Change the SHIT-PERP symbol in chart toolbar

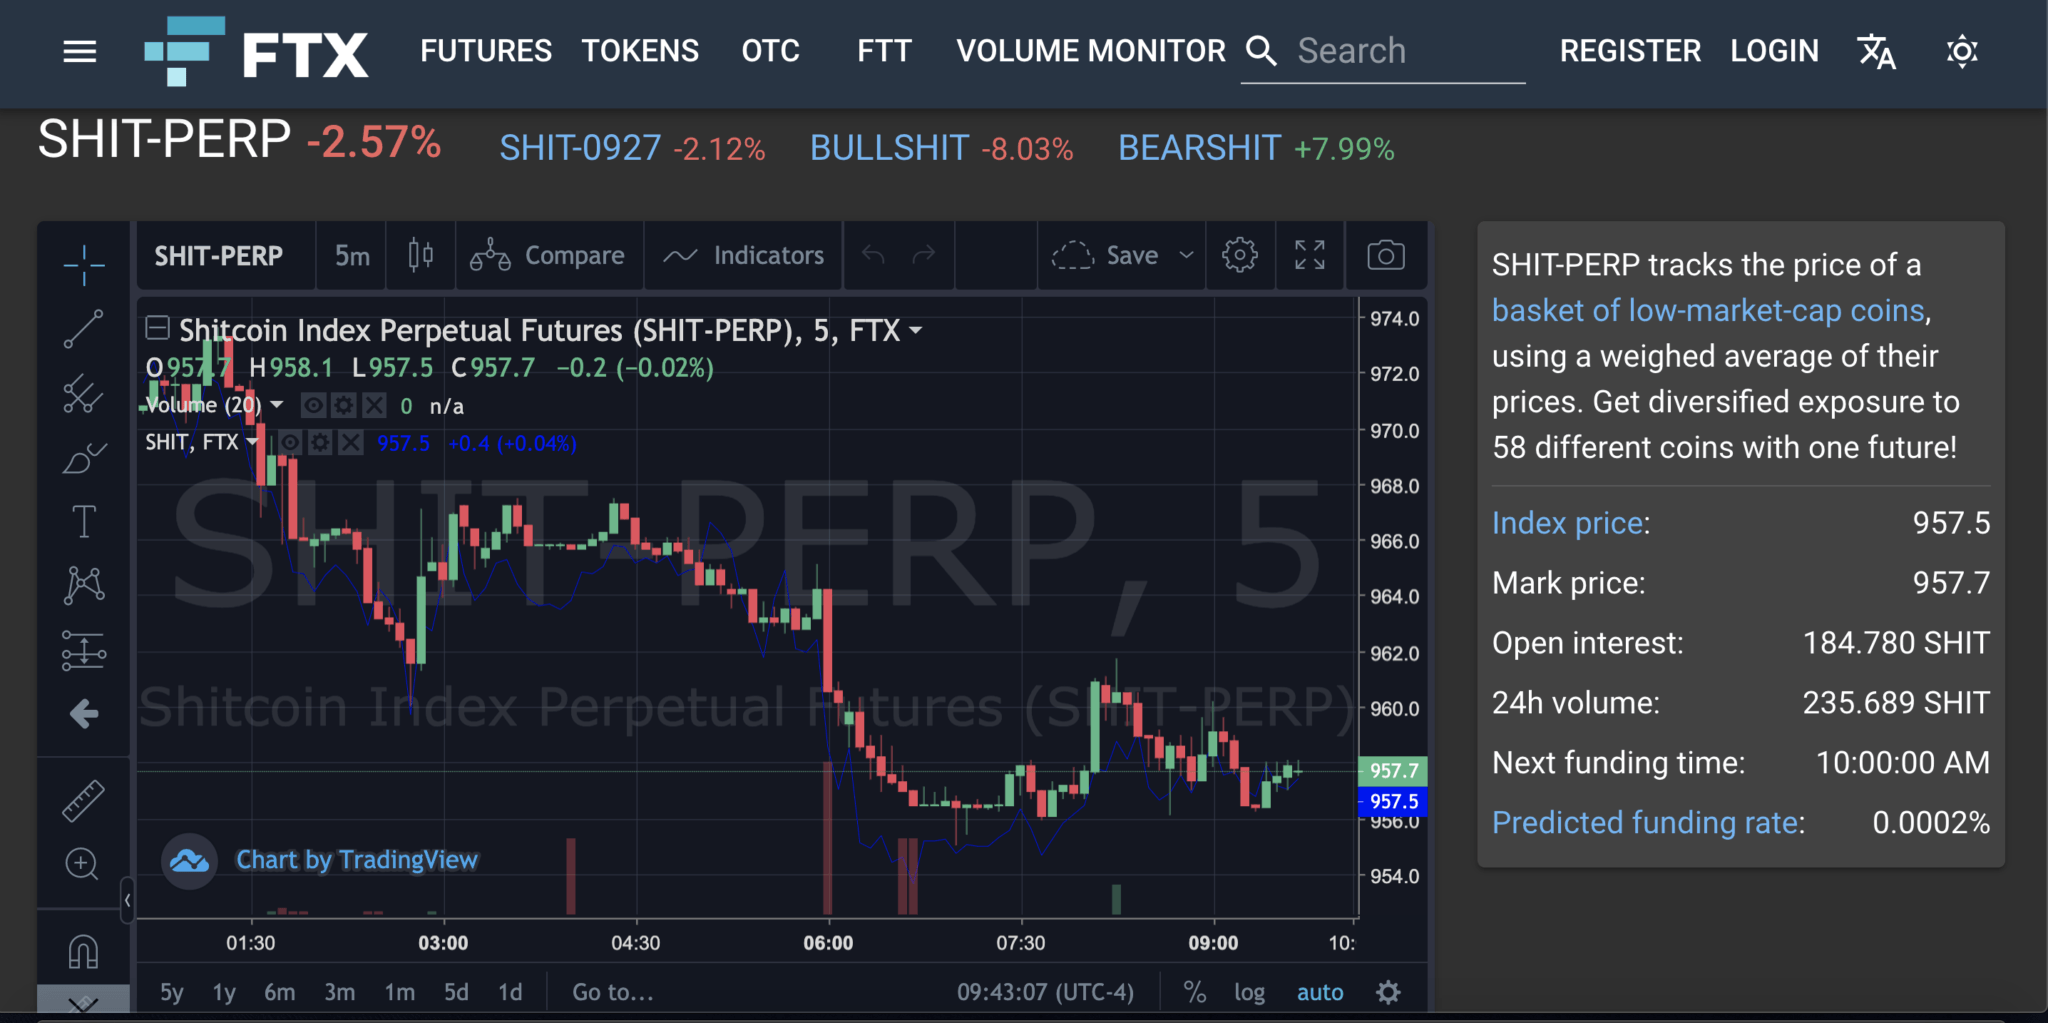click(x=219, y=256)
